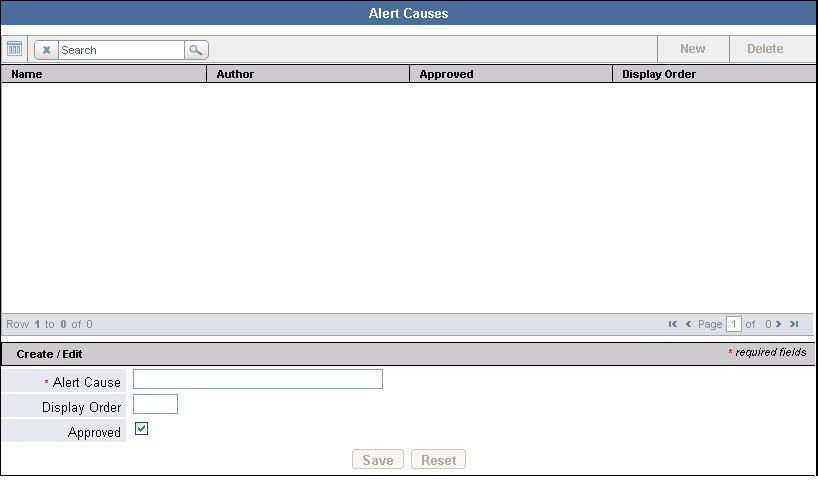Viewport: 818px width, 495px height.
Task: Click the Page number input box
Action: coord(733,324)
